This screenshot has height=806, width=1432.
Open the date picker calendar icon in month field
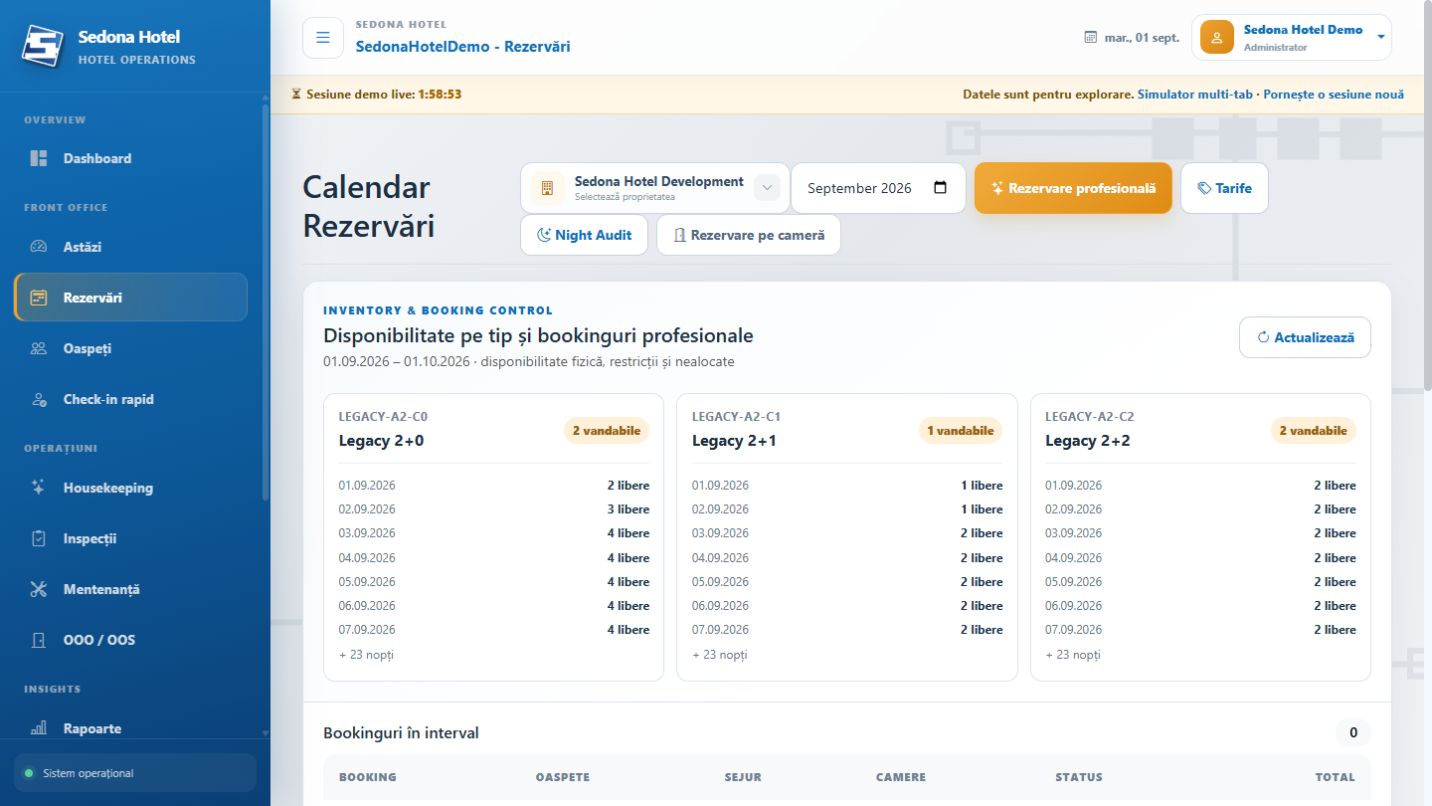pos(940,188)
